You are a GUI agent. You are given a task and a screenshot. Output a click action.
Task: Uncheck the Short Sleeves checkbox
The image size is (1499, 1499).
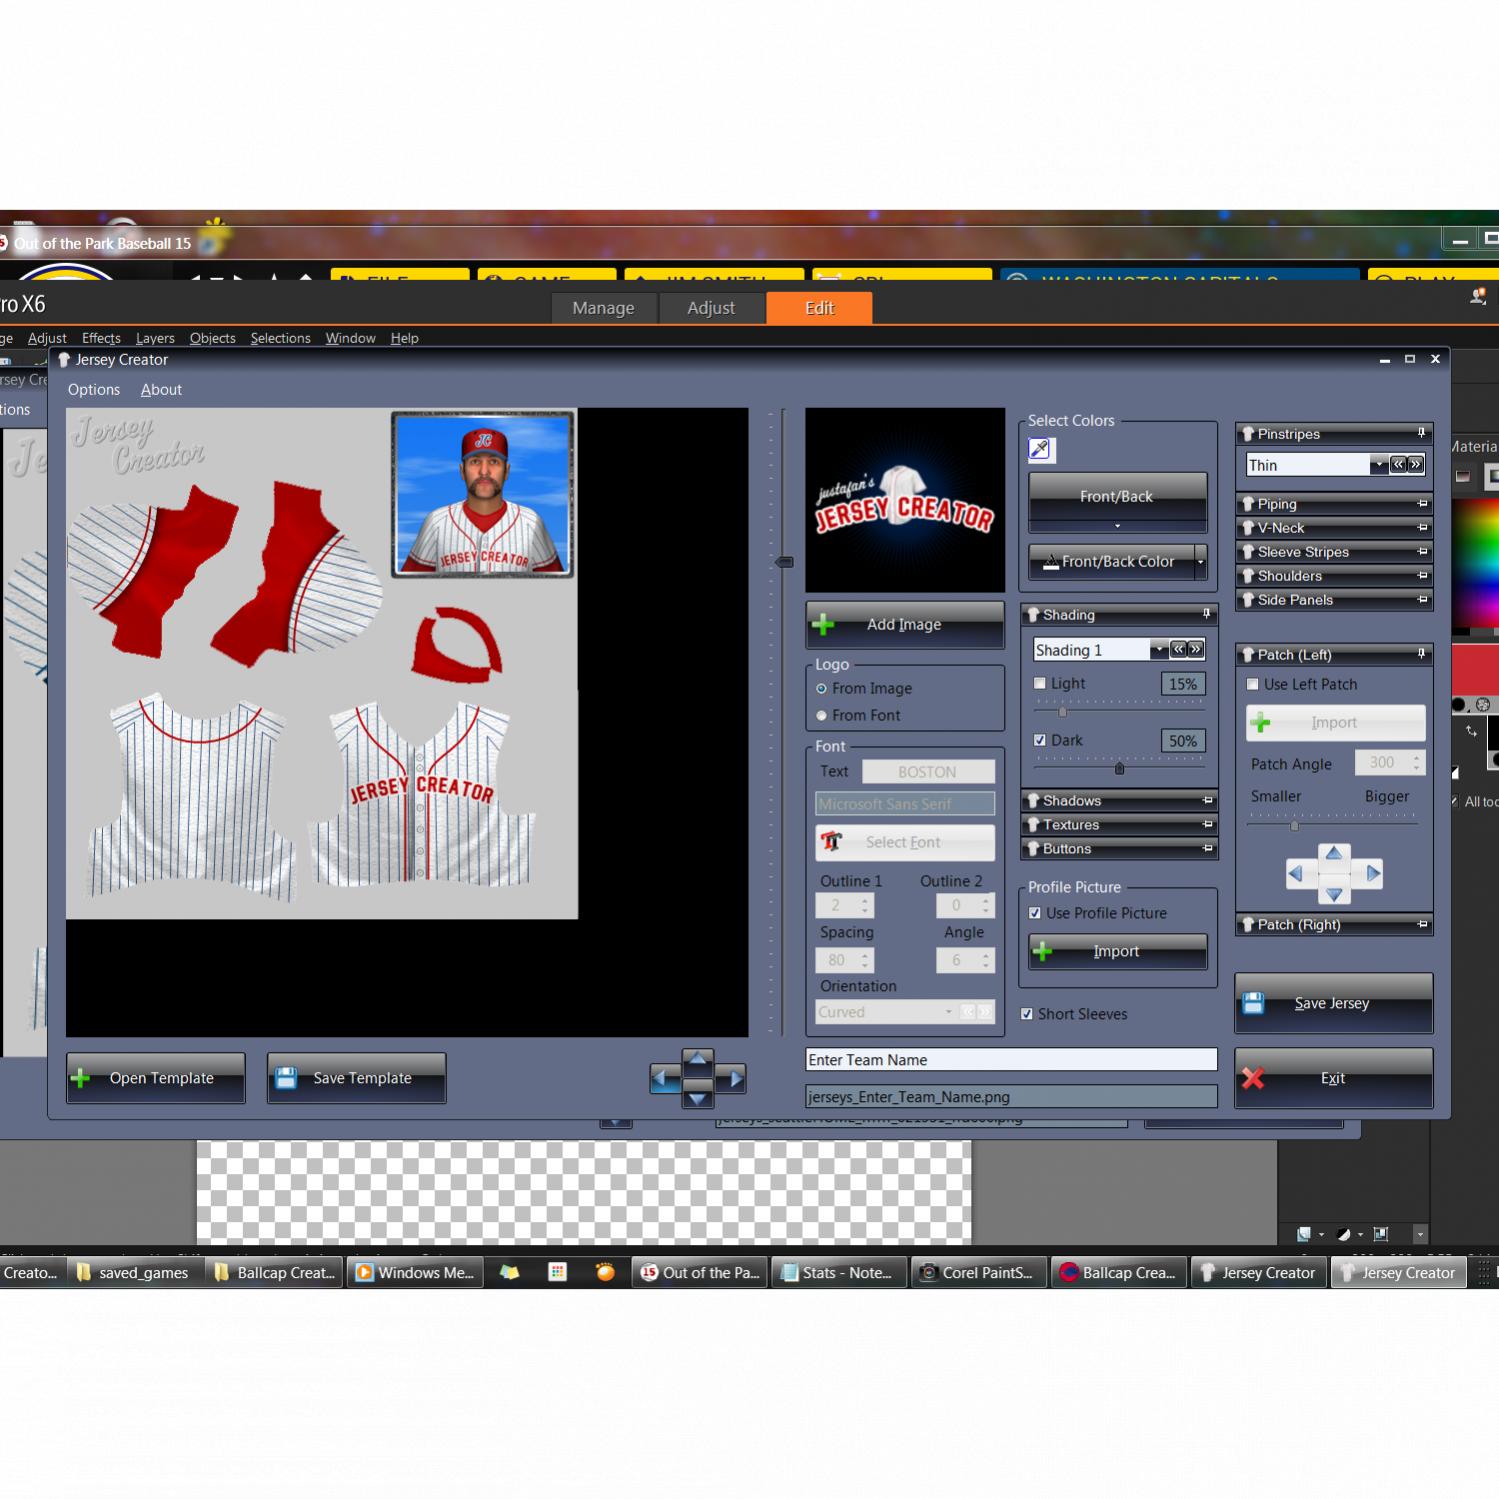(x=1027, y=1014)
